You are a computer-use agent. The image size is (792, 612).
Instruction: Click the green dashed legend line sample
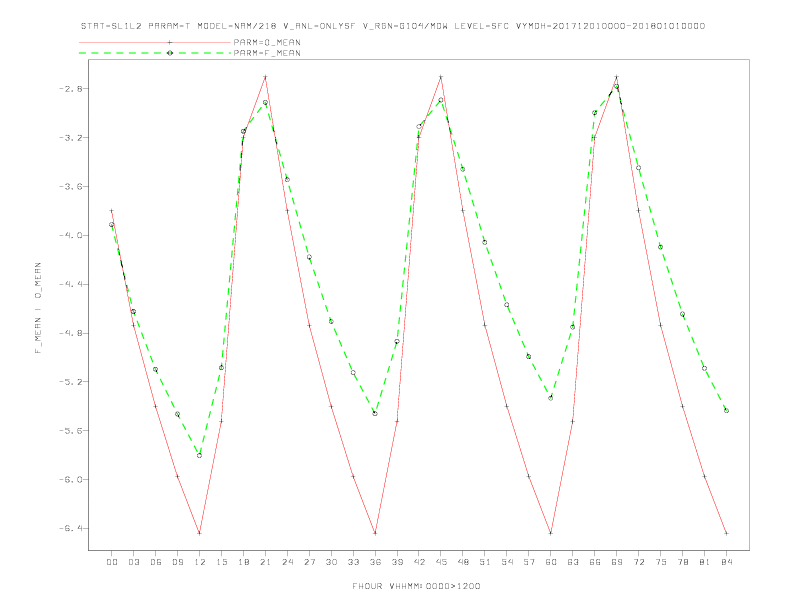tap(155, 53)
